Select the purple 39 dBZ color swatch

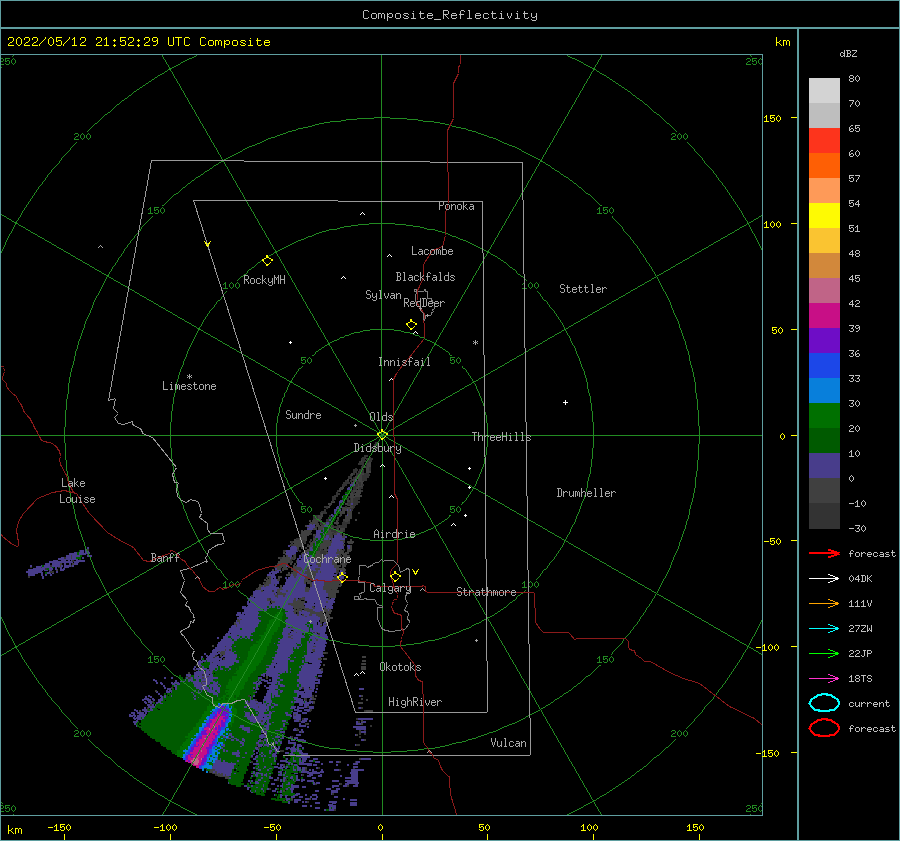coord(824,340)
